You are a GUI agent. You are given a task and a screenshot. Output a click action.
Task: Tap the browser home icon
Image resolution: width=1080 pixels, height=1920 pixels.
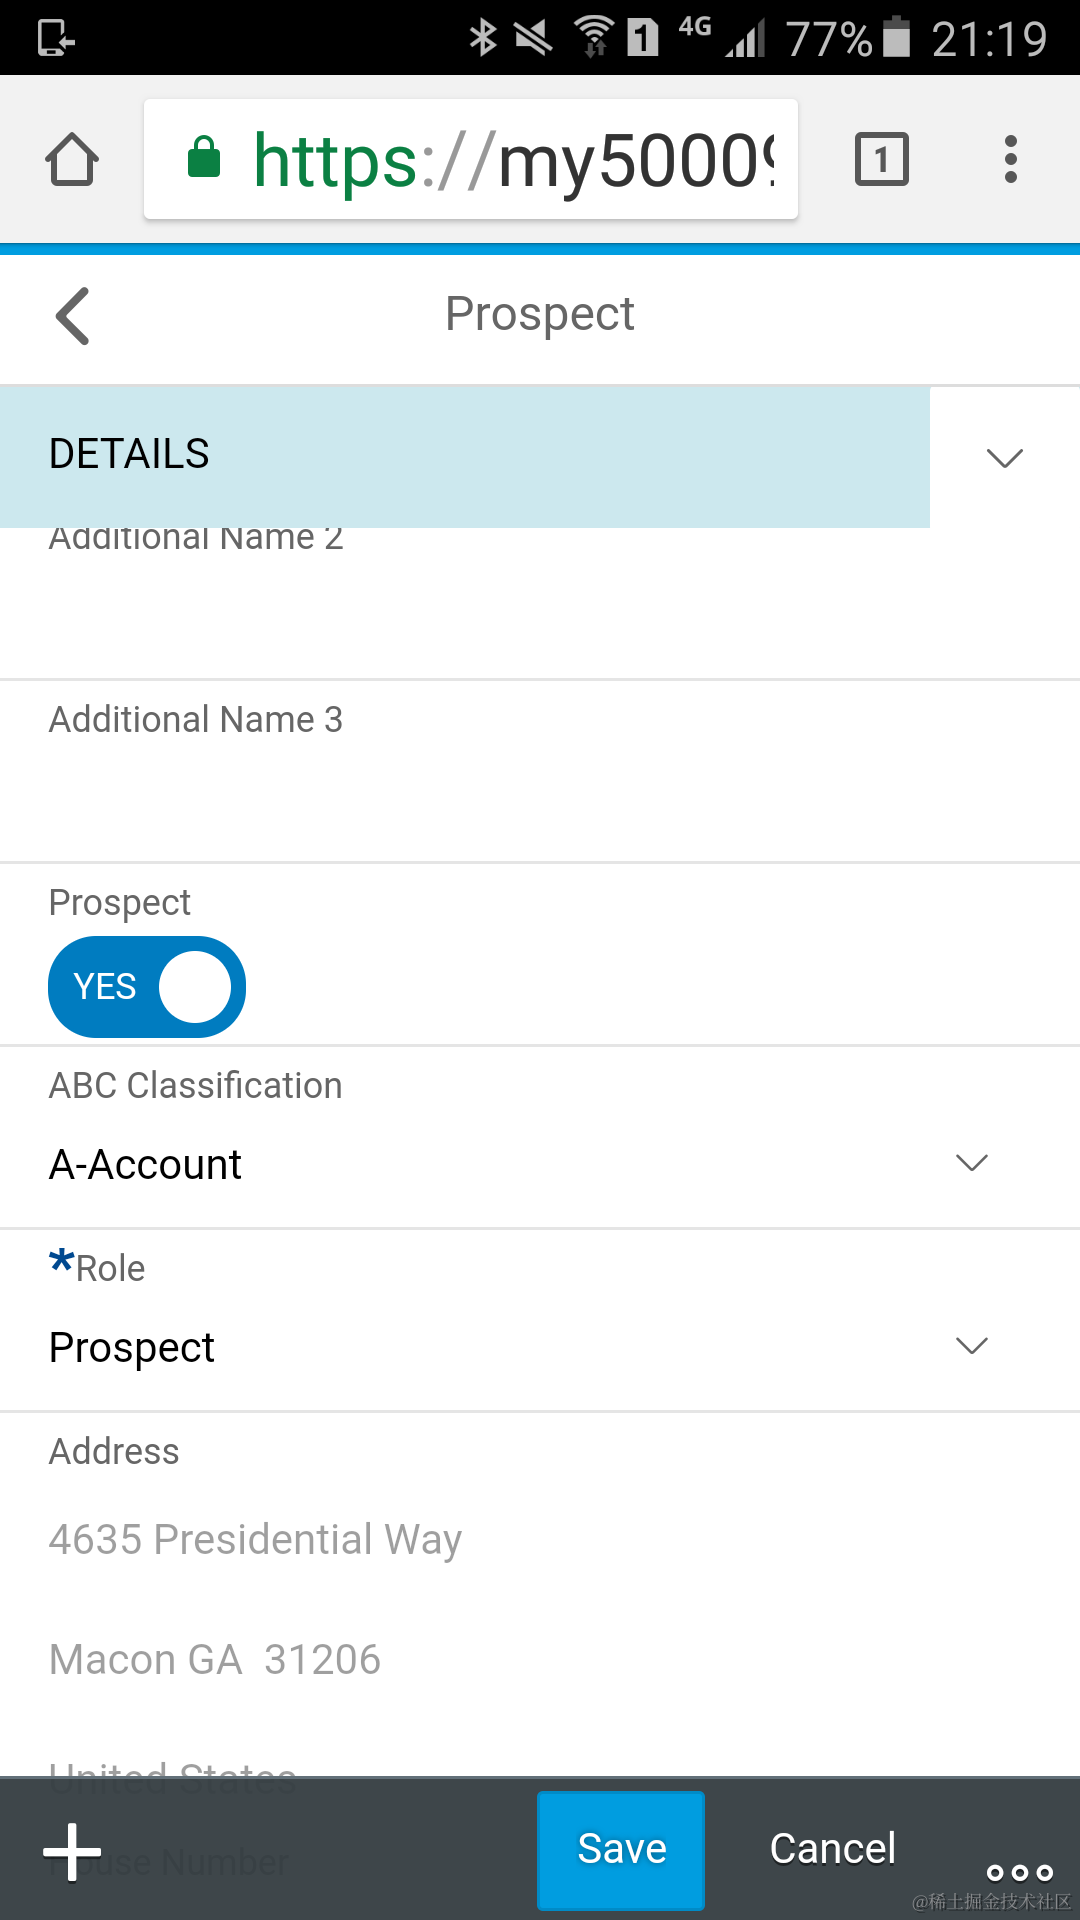pos(71,158)
